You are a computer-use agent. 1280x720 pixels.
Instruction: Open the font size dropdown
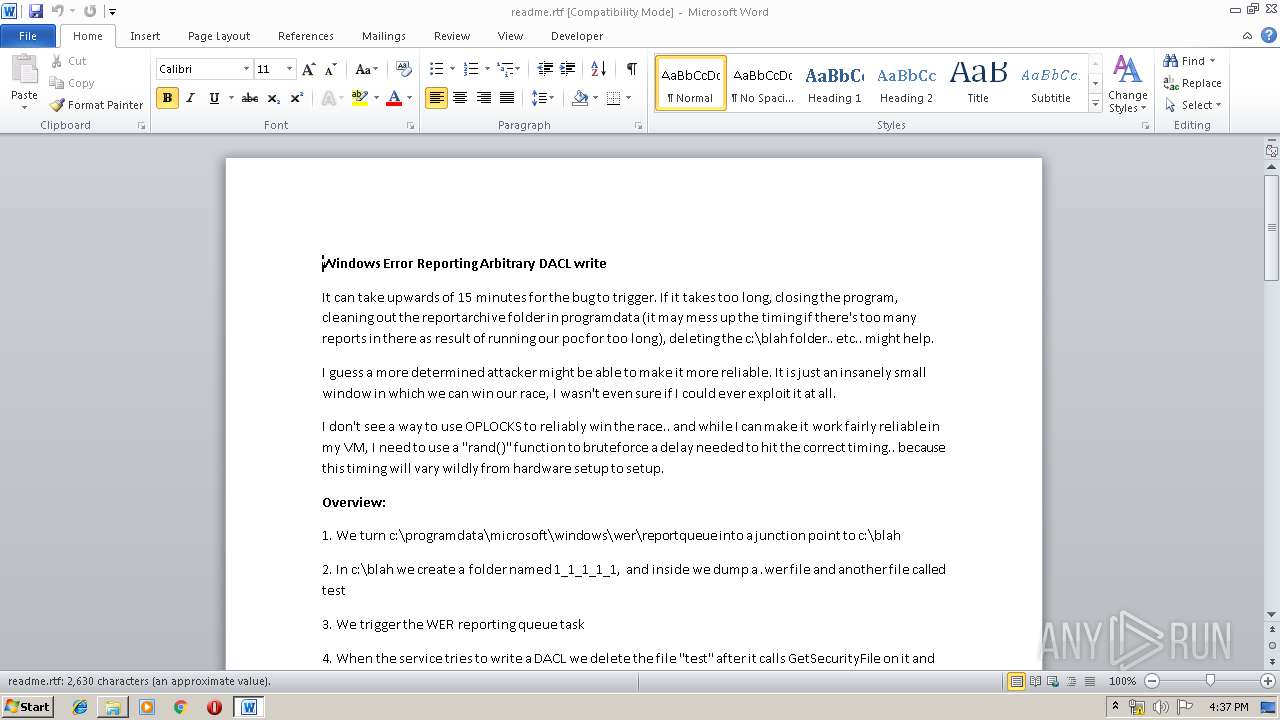coord(289,69)
